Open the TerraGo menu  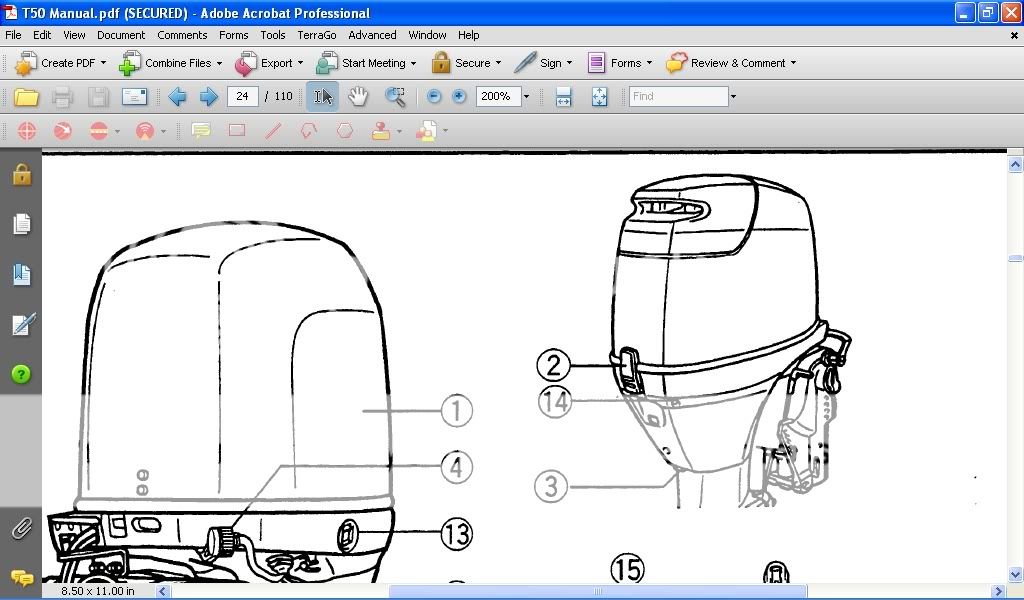(x=316, y=35)
